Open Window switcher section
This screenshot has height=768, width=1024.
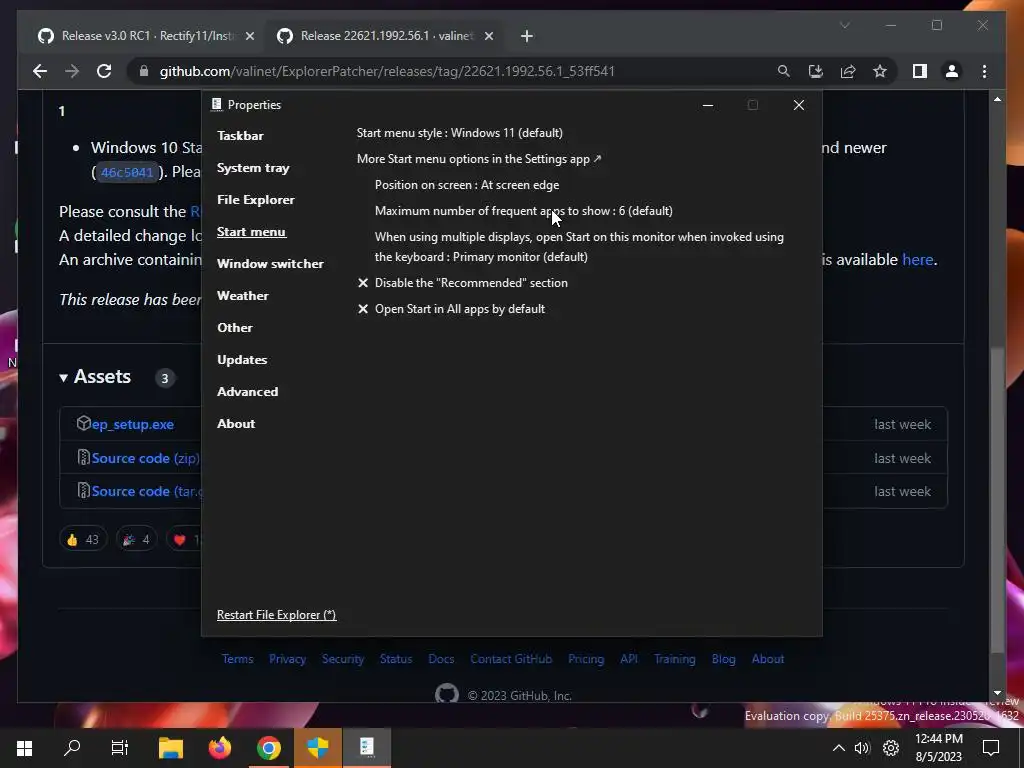pyautogui.click(x=270, y=264)
